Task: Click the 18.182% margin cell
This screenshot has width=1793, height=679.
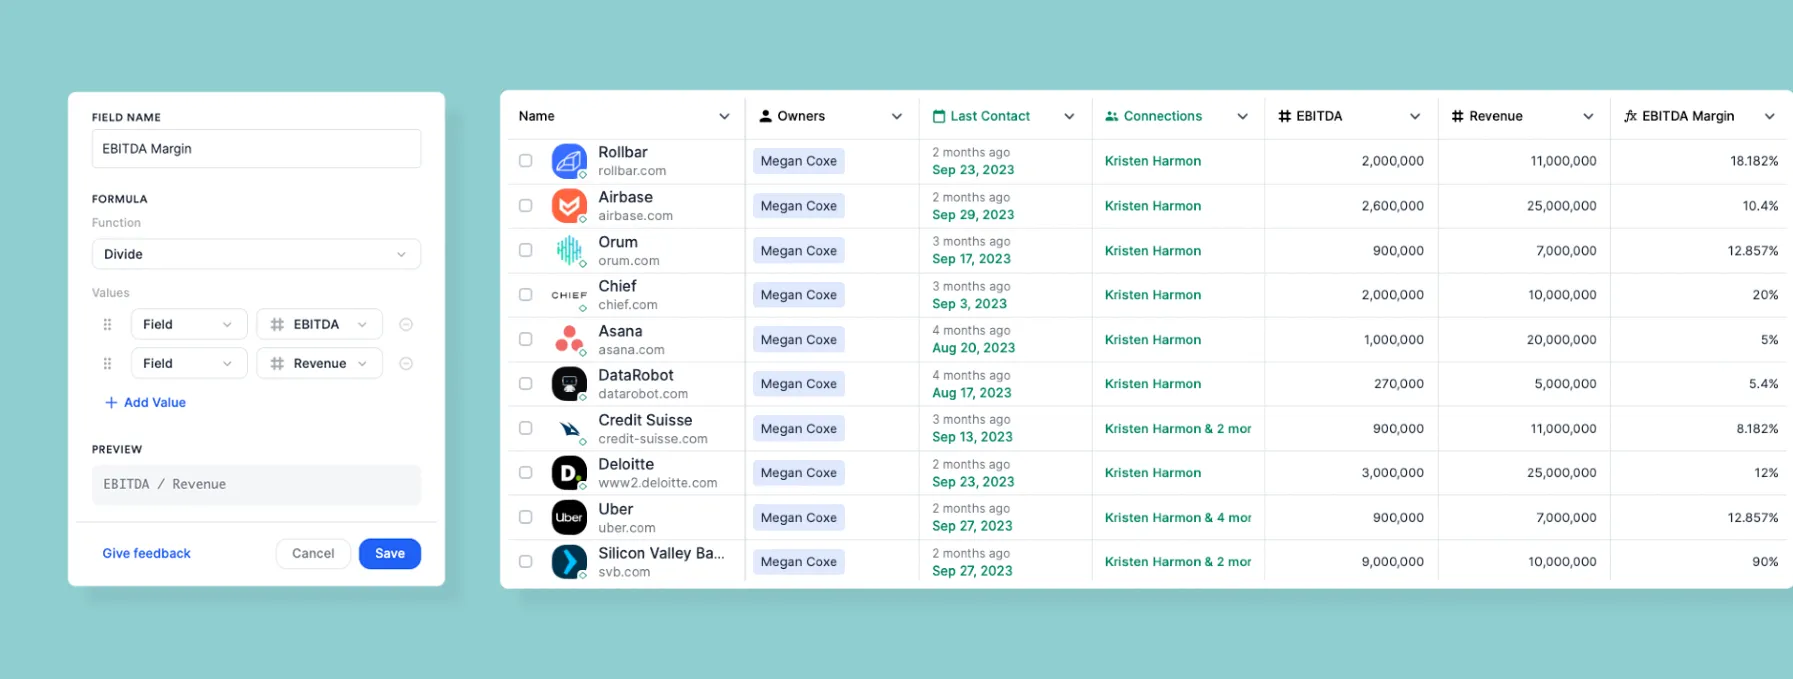Action: [x=1754, y=161]
